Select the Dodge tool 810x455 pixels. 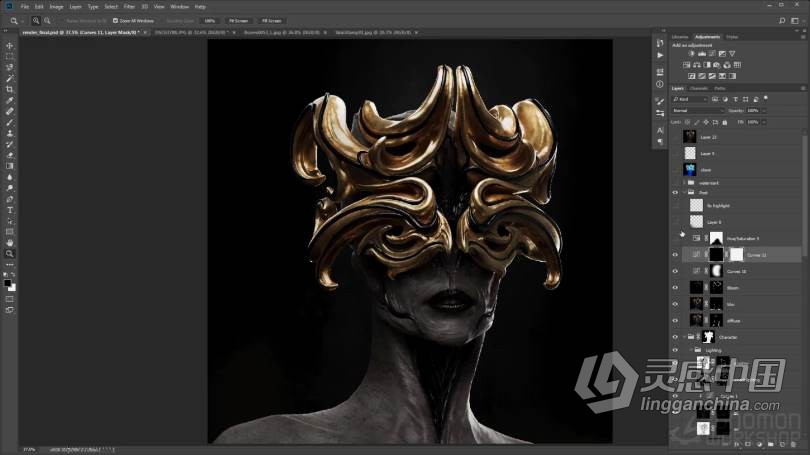(9, 188)
